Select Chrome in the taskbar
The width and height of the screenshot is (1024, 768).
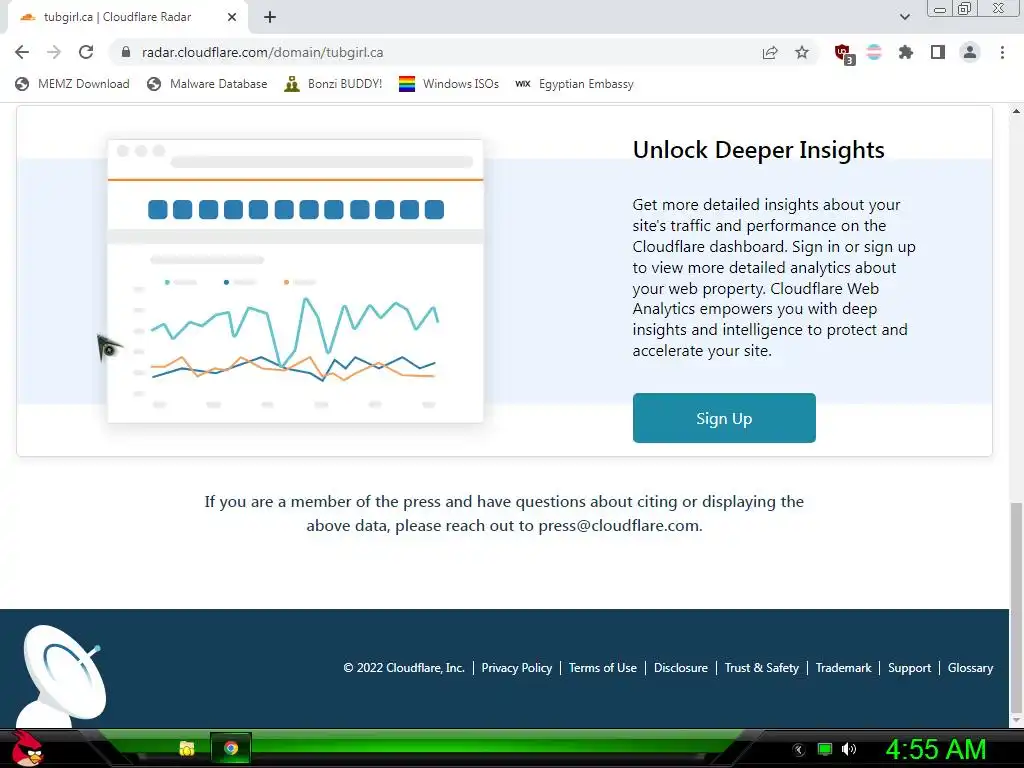point(231,748)
